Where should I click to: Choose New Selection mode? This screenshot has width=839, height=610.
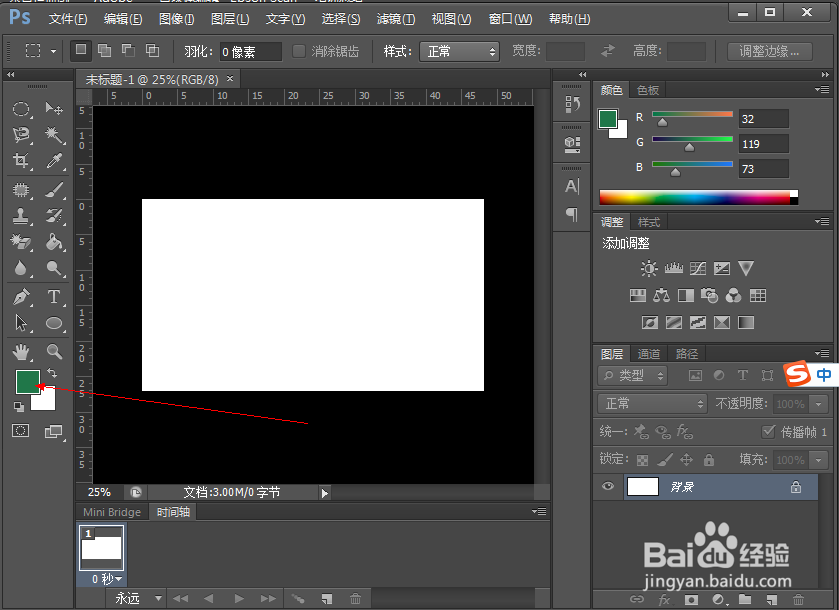81,51
